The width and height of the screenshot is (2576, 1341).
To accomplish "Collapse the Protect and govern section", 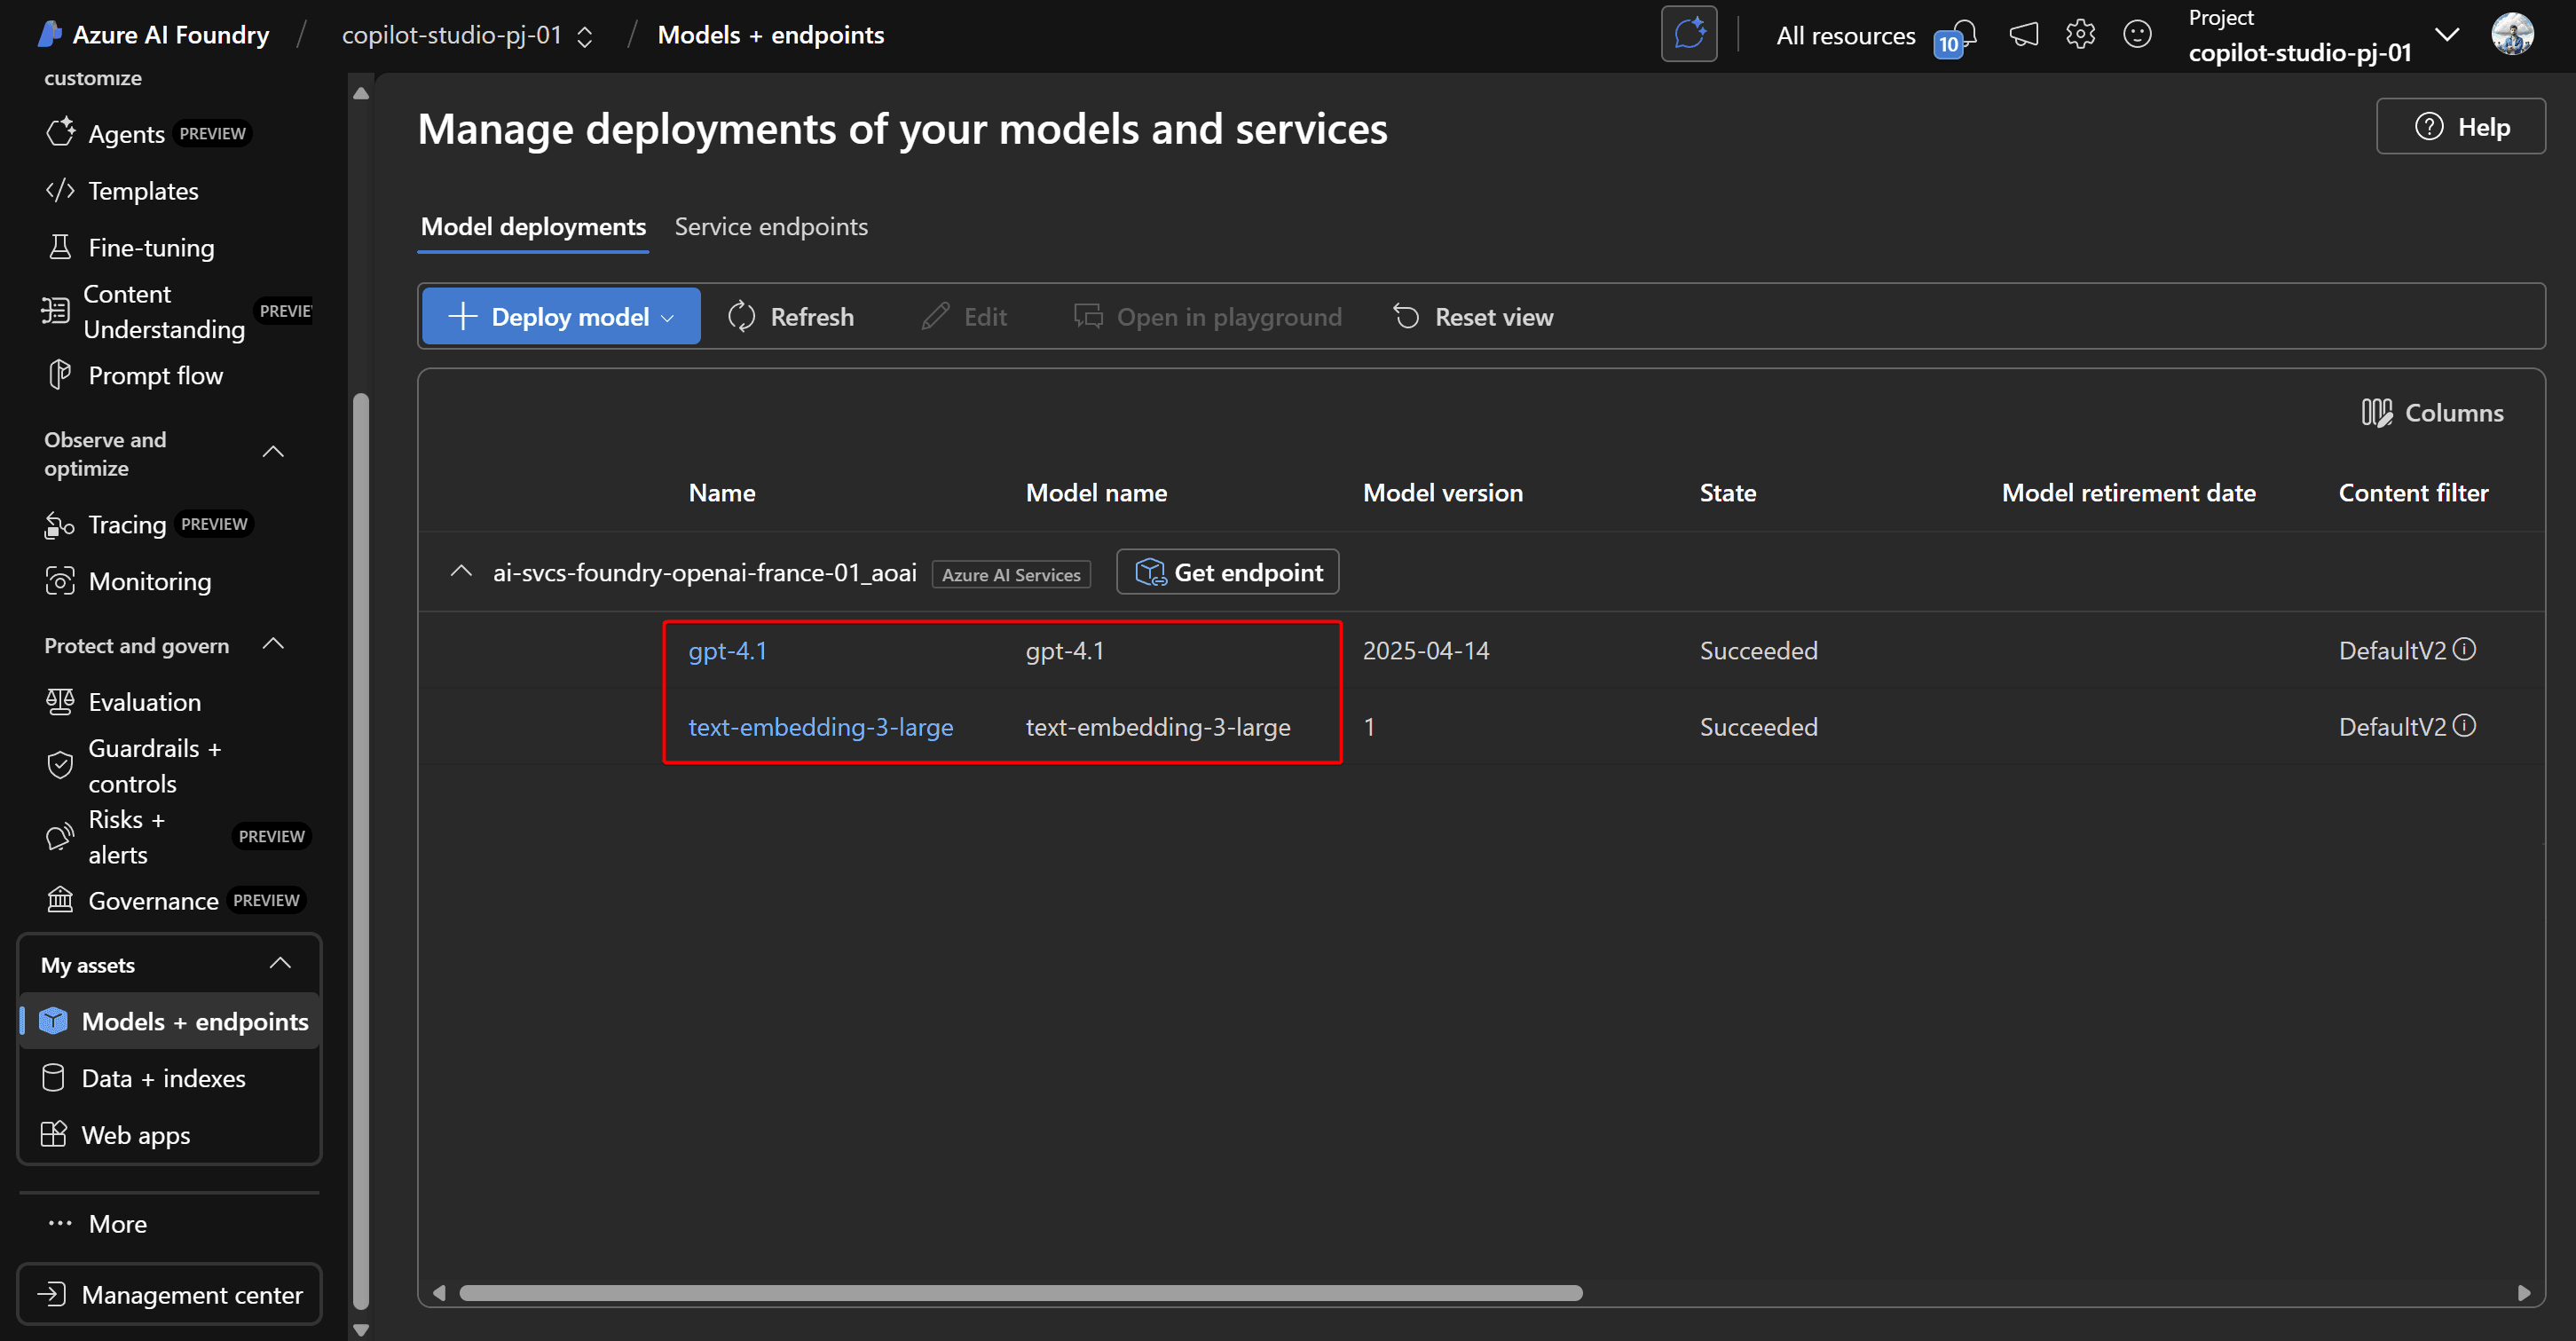I will (273, 644).
